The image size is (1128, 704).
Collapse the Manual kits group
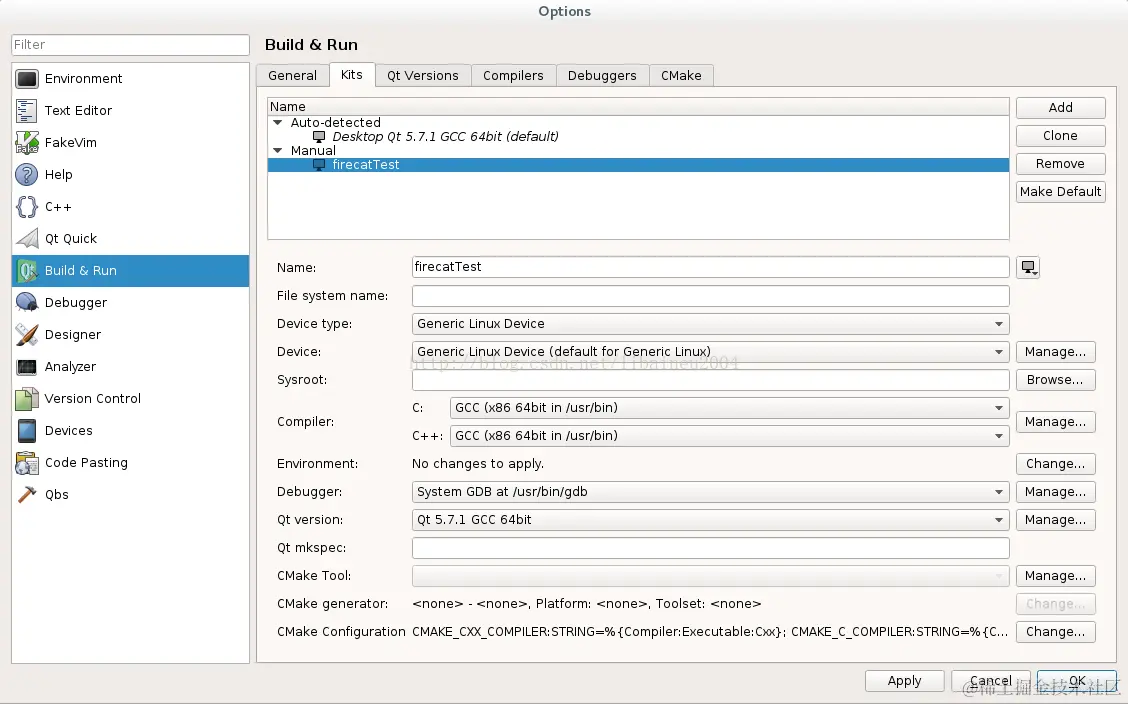pyautogui.click(x=278, y=151)
